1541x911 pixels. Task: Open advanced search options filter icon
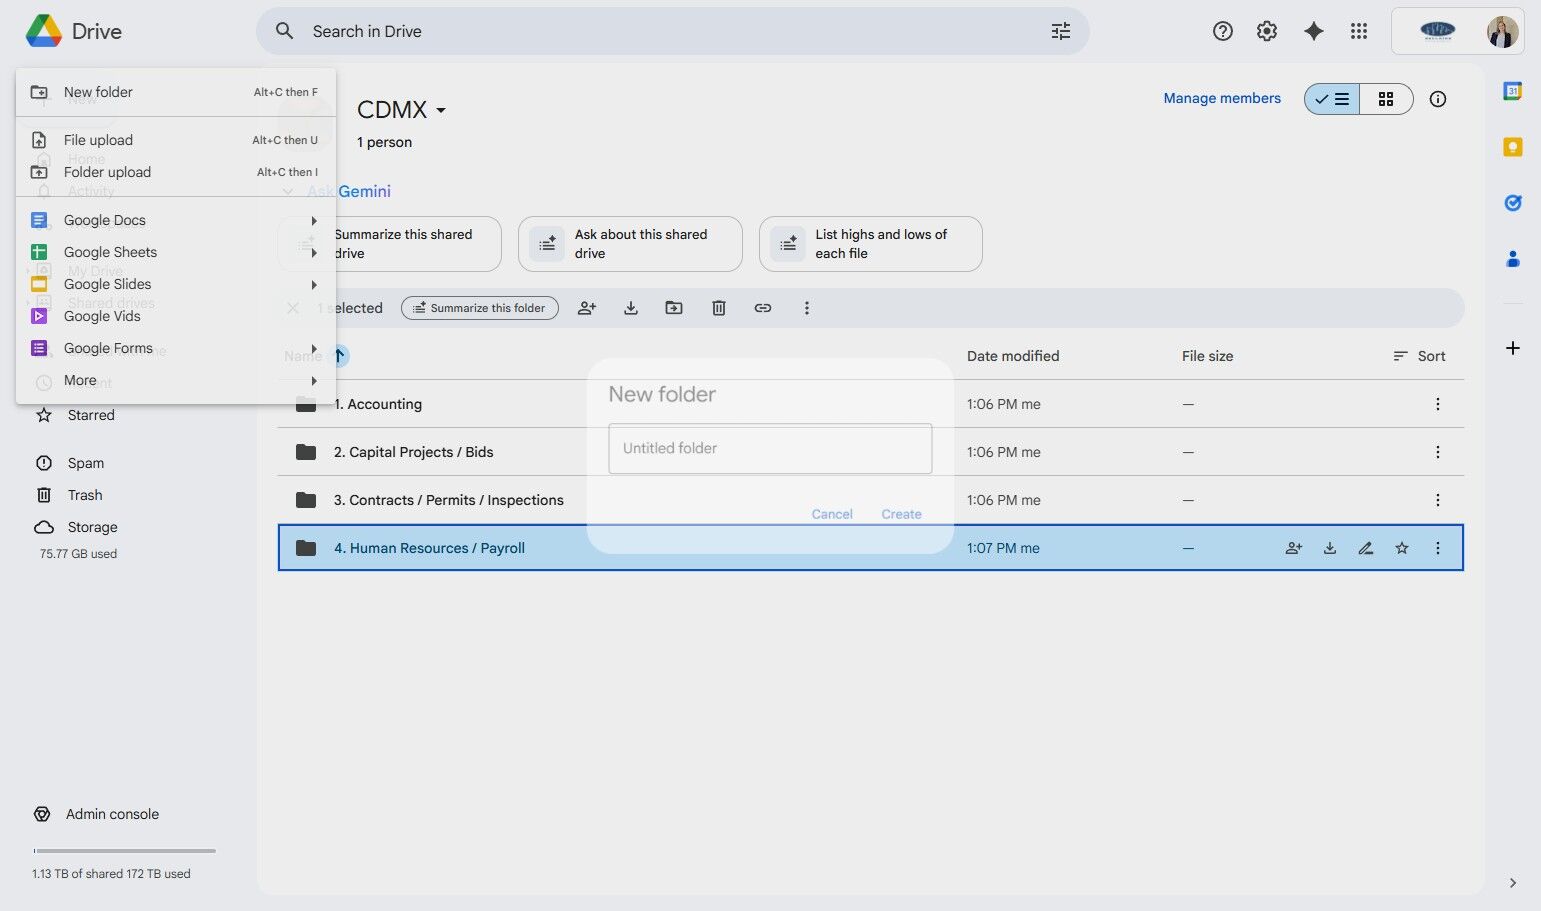(1061, 31)
